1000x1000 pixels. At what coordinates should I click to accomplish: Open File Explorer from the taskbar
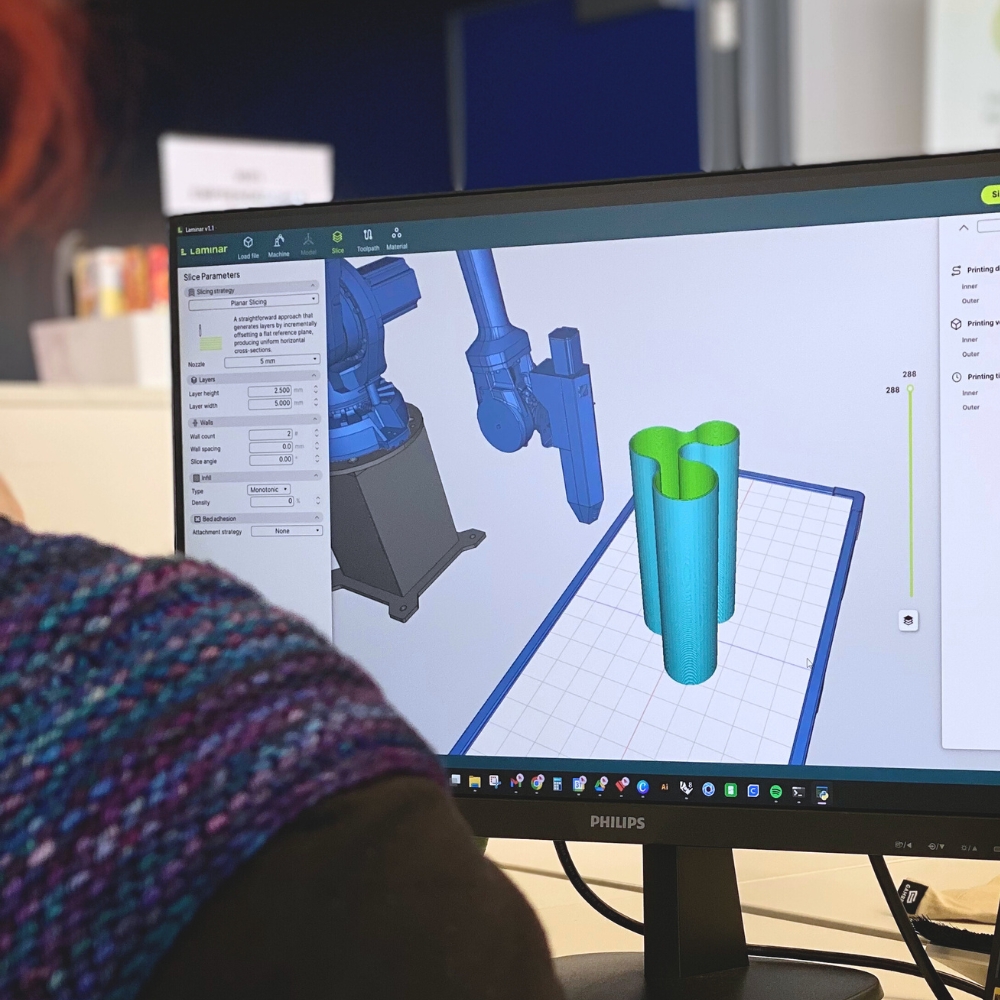click(x=474, y=783)
